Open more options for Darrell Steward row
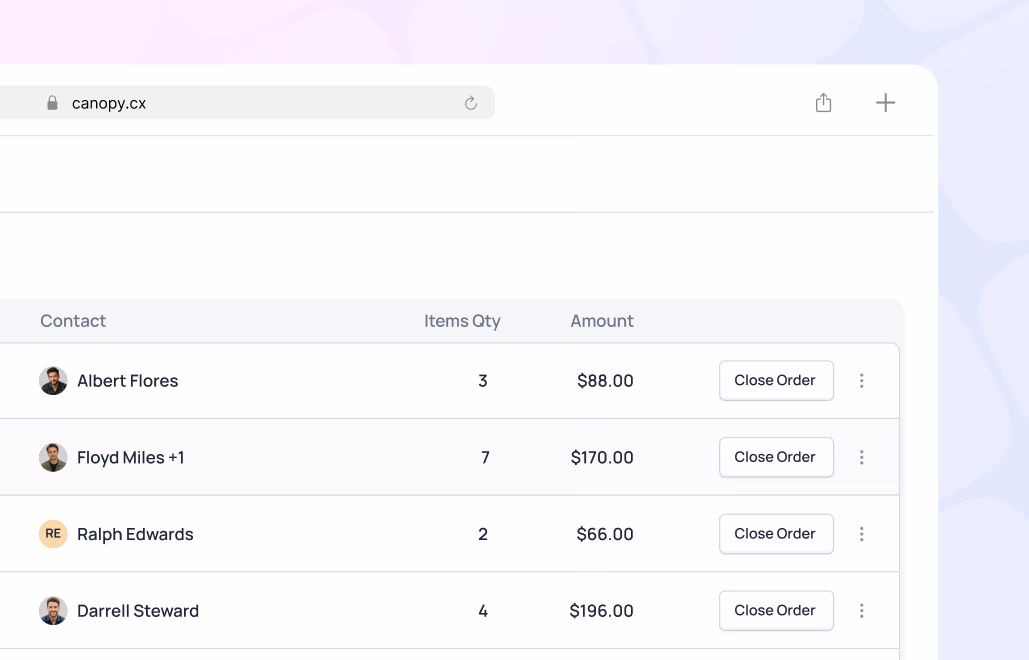1029x660 pixels. coord(862,611)
